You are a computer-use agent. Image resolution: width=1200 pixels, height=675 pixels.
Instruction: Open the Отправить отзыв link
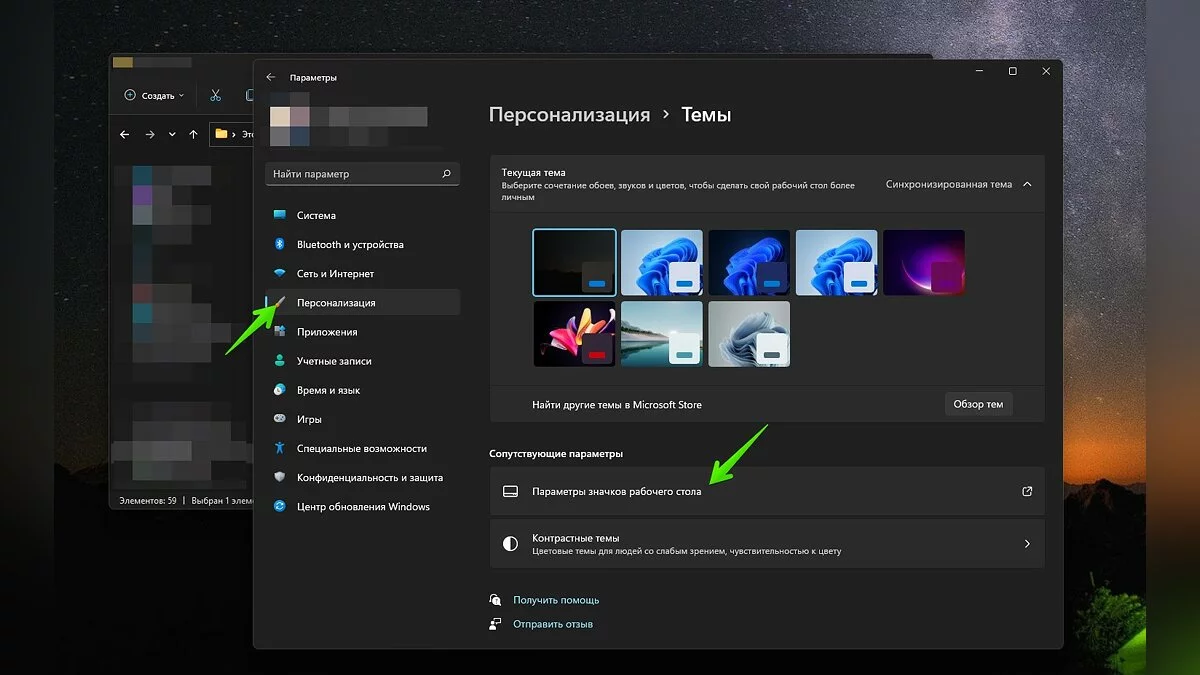(x=553, y=624)
